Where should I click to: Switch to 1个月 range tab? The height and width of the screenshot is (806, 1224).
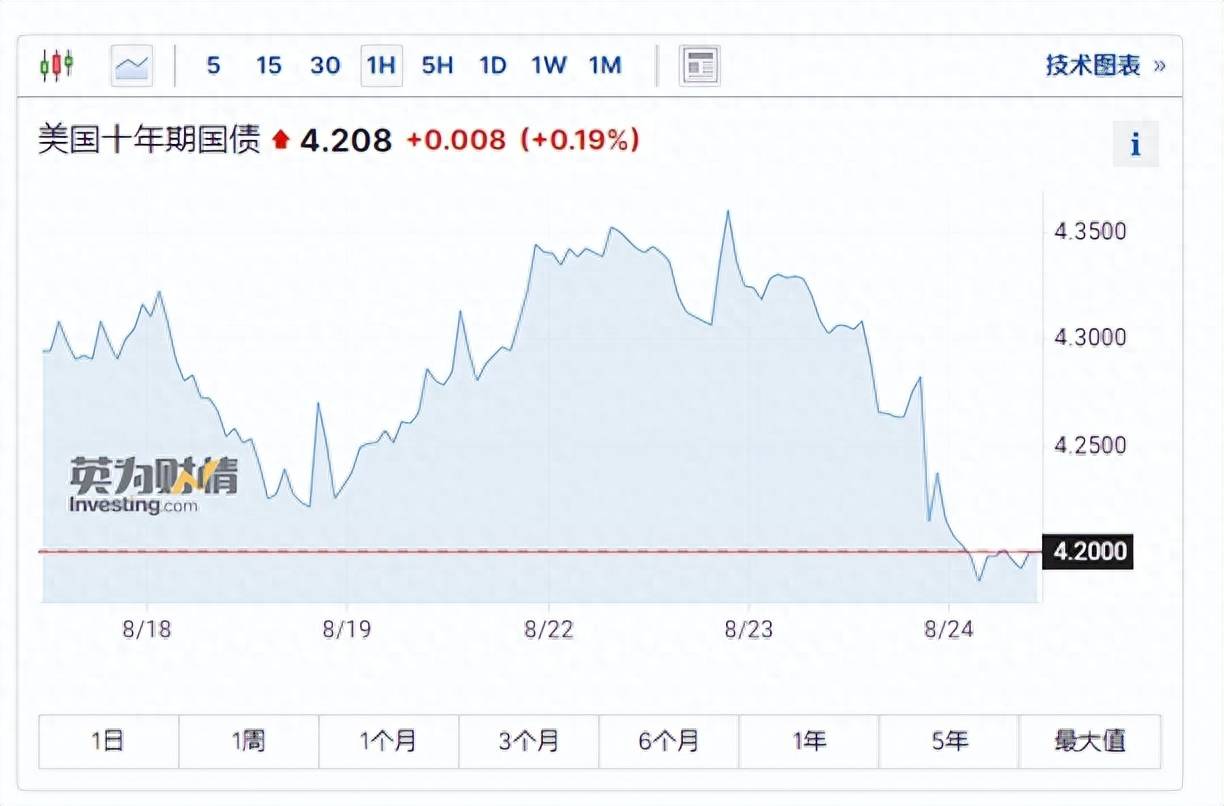coord(389,741)
